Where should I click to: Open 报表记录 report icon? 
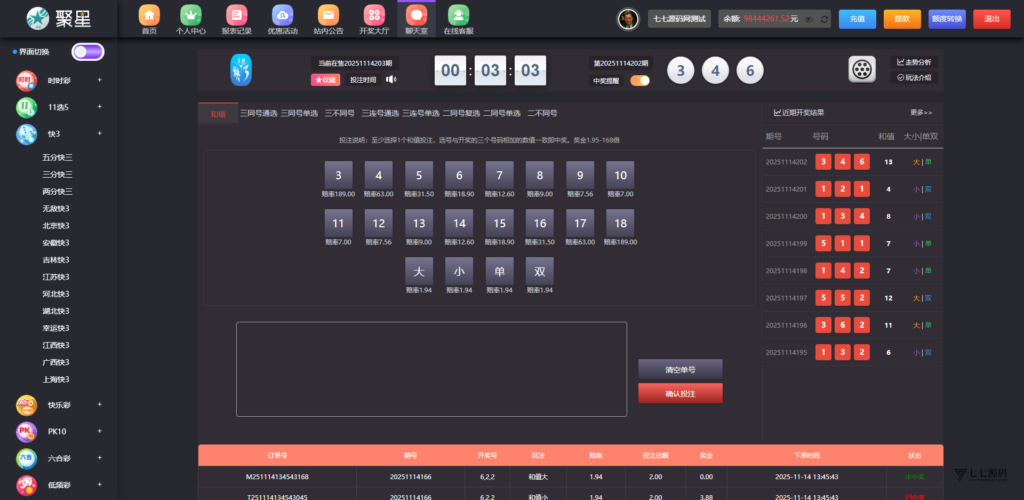pyautogui.click(x=236, y=14)
